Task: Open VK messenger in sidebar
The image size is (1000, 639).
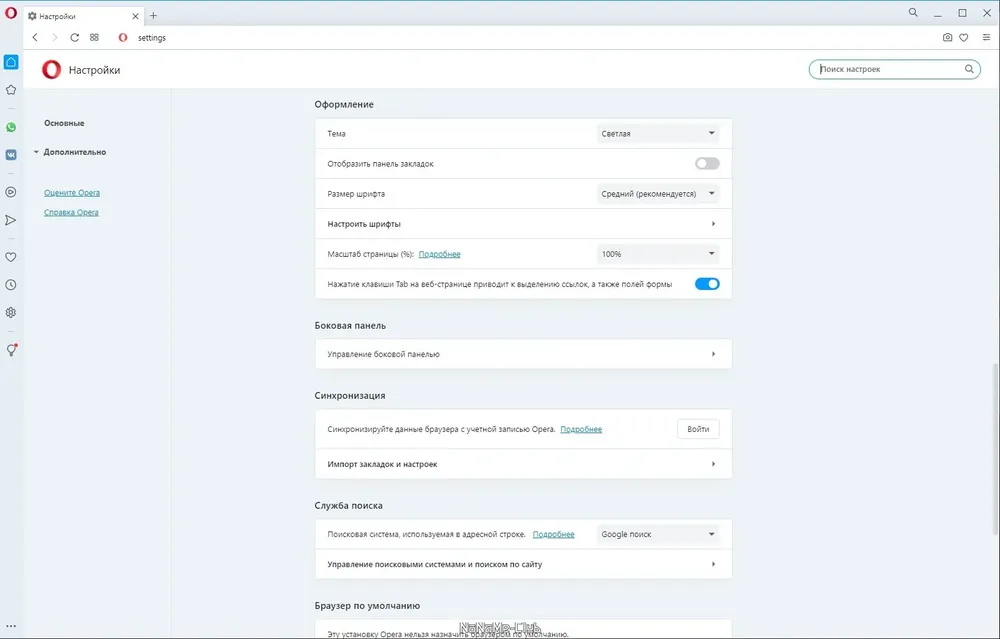Action: (11, 155)
